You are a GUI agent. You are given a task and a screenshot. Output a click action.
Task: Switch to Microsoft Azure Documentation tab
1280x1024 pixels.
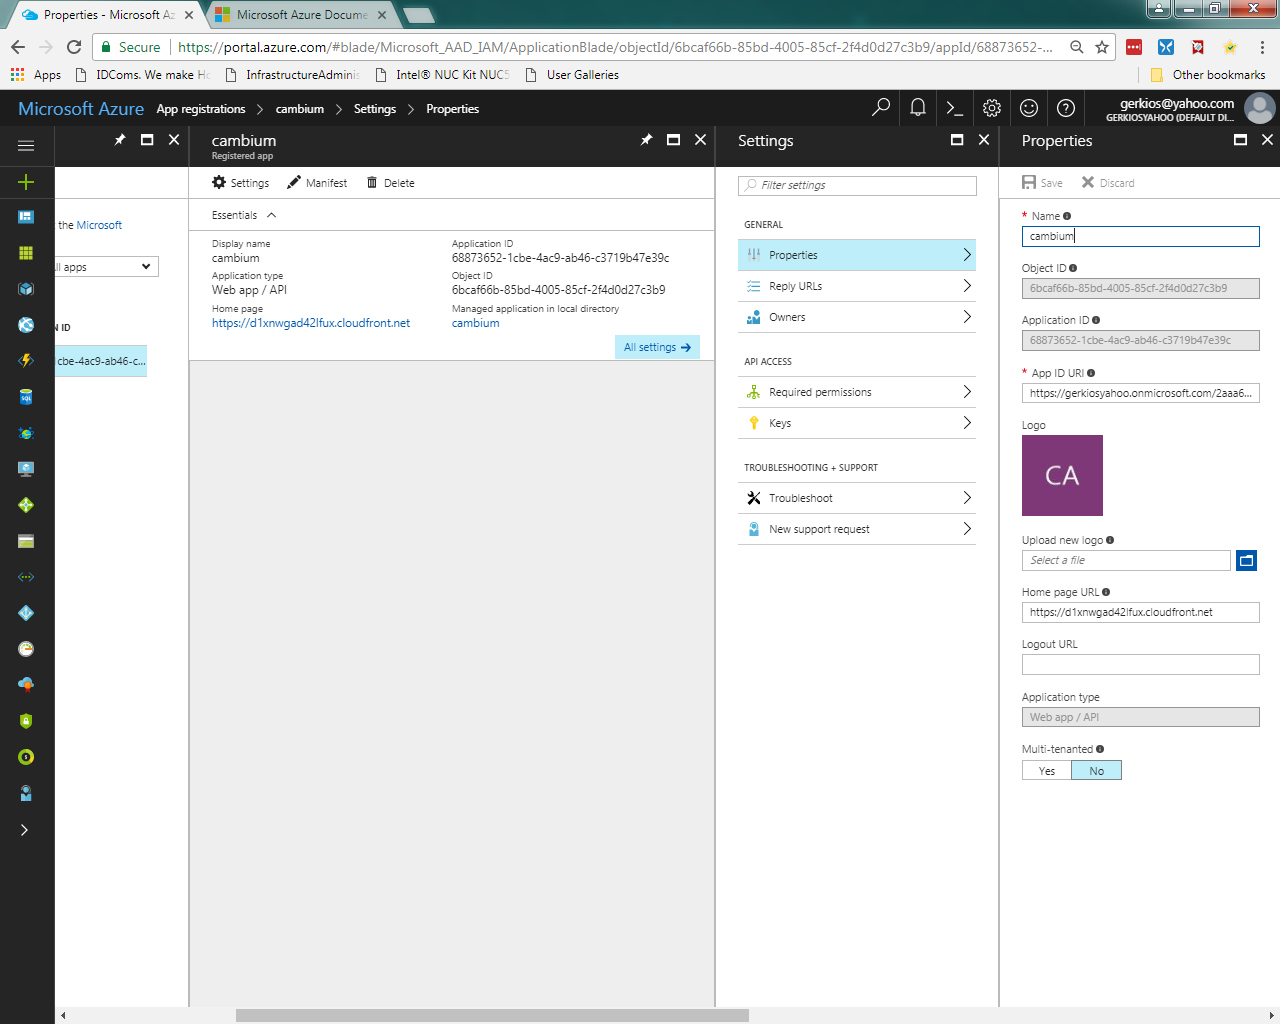click(x=302, y=15)
